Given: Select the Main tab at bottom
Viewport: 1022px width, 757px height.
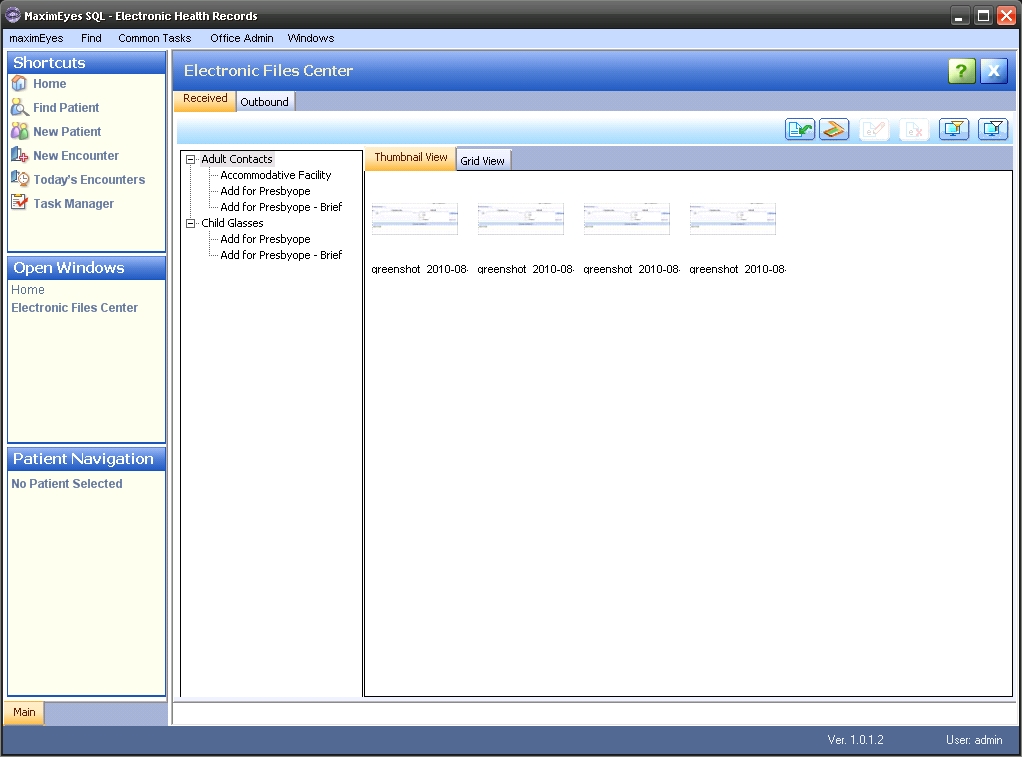Looking at the screenshot, I should coord(24,712).
